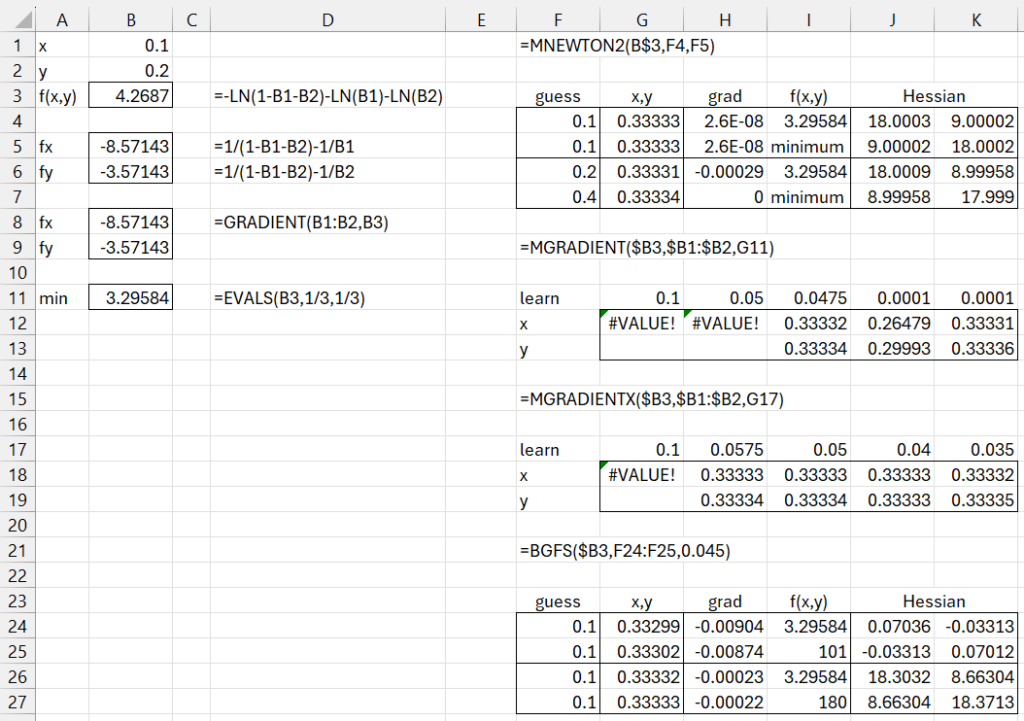The height and width of the screenshot is (721, 1024).
Task: Click the learn label cell near MGRADIENT results
Action: pos(558,297)
